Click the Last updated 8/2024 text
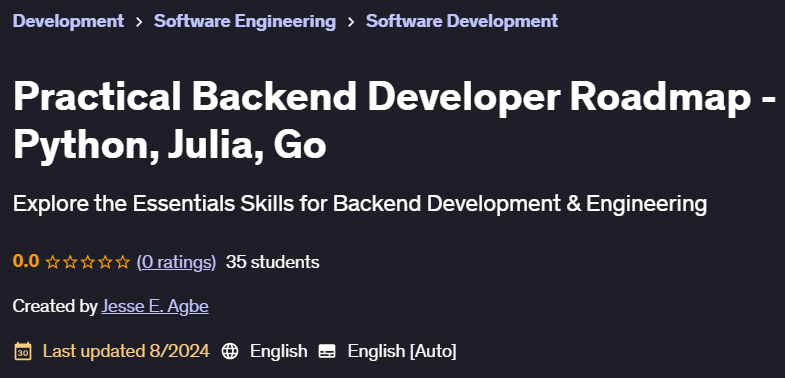Image resolution: width=785 pixels, height=378 pixels. pos(126,351)
